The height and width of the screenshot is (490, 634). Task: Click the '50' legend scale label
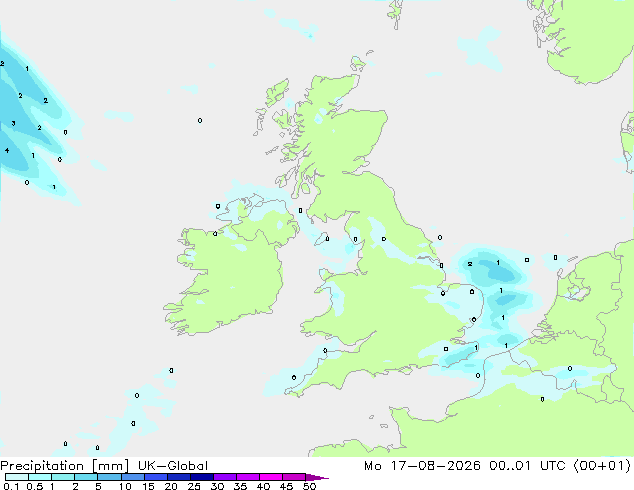tap(309, 486)
